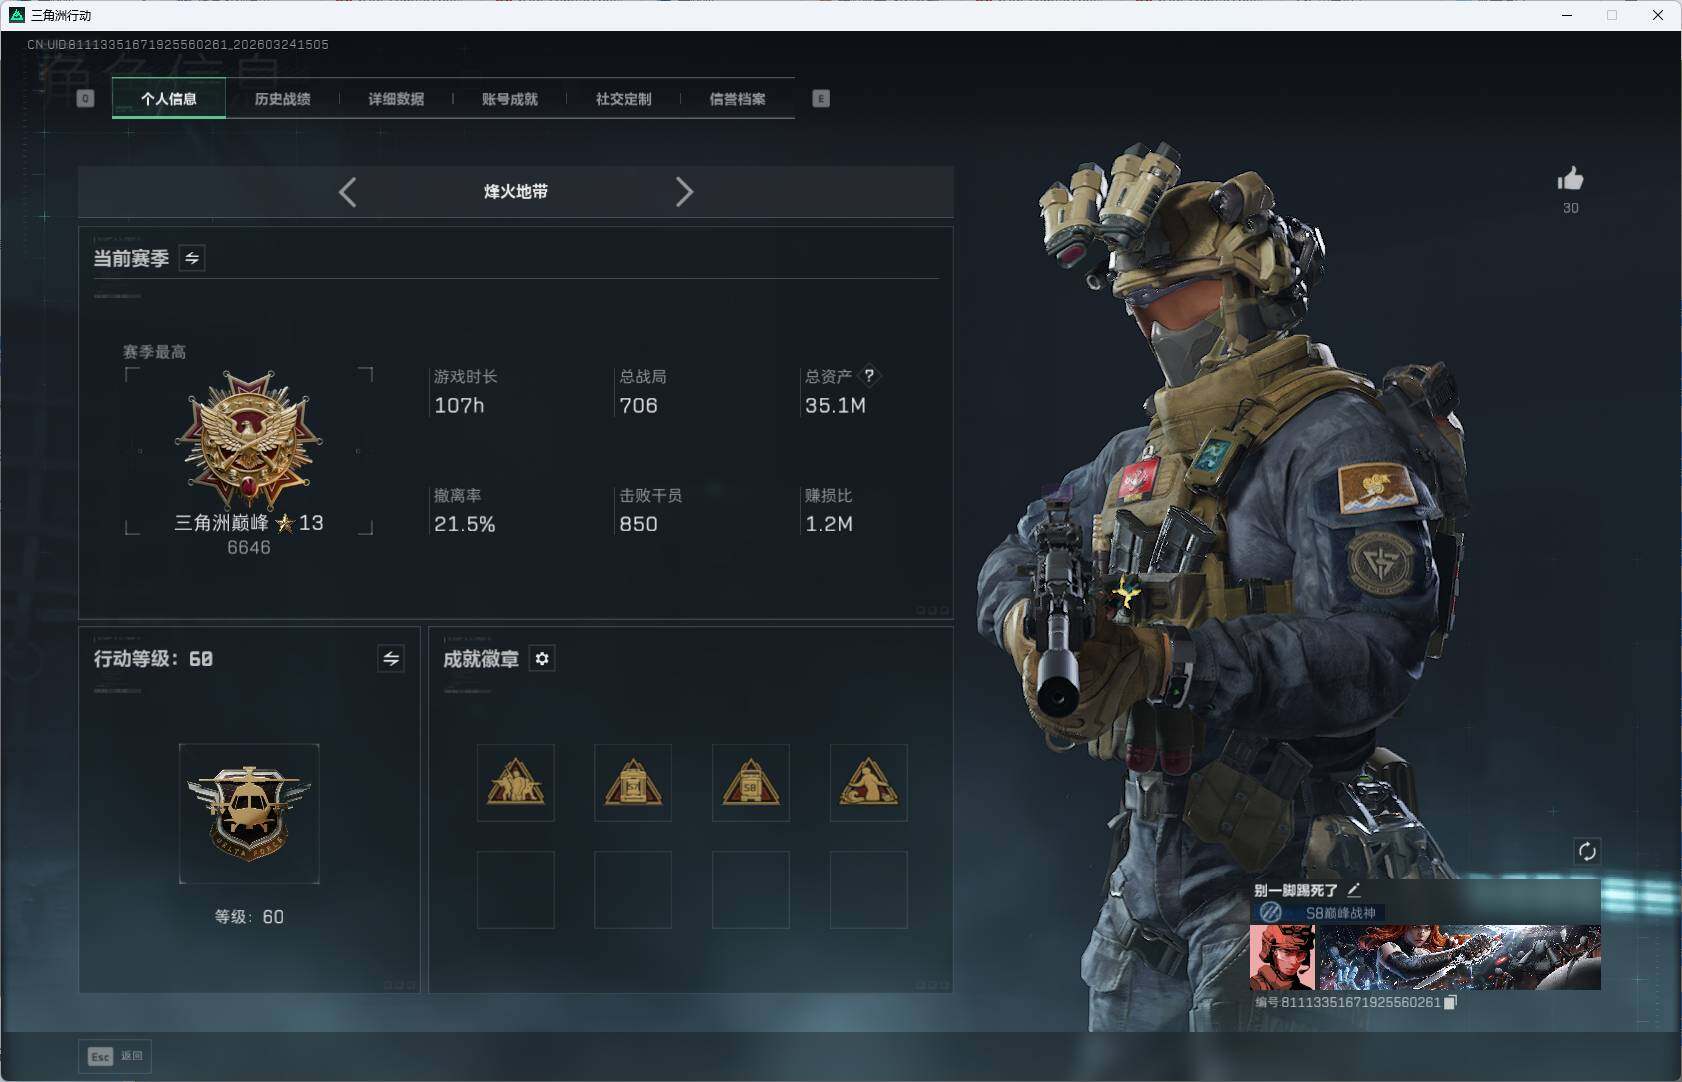The width and height of the screenshot is (1682, 1082).
Task: Click the like count 30
Action: coord(1571,208)
